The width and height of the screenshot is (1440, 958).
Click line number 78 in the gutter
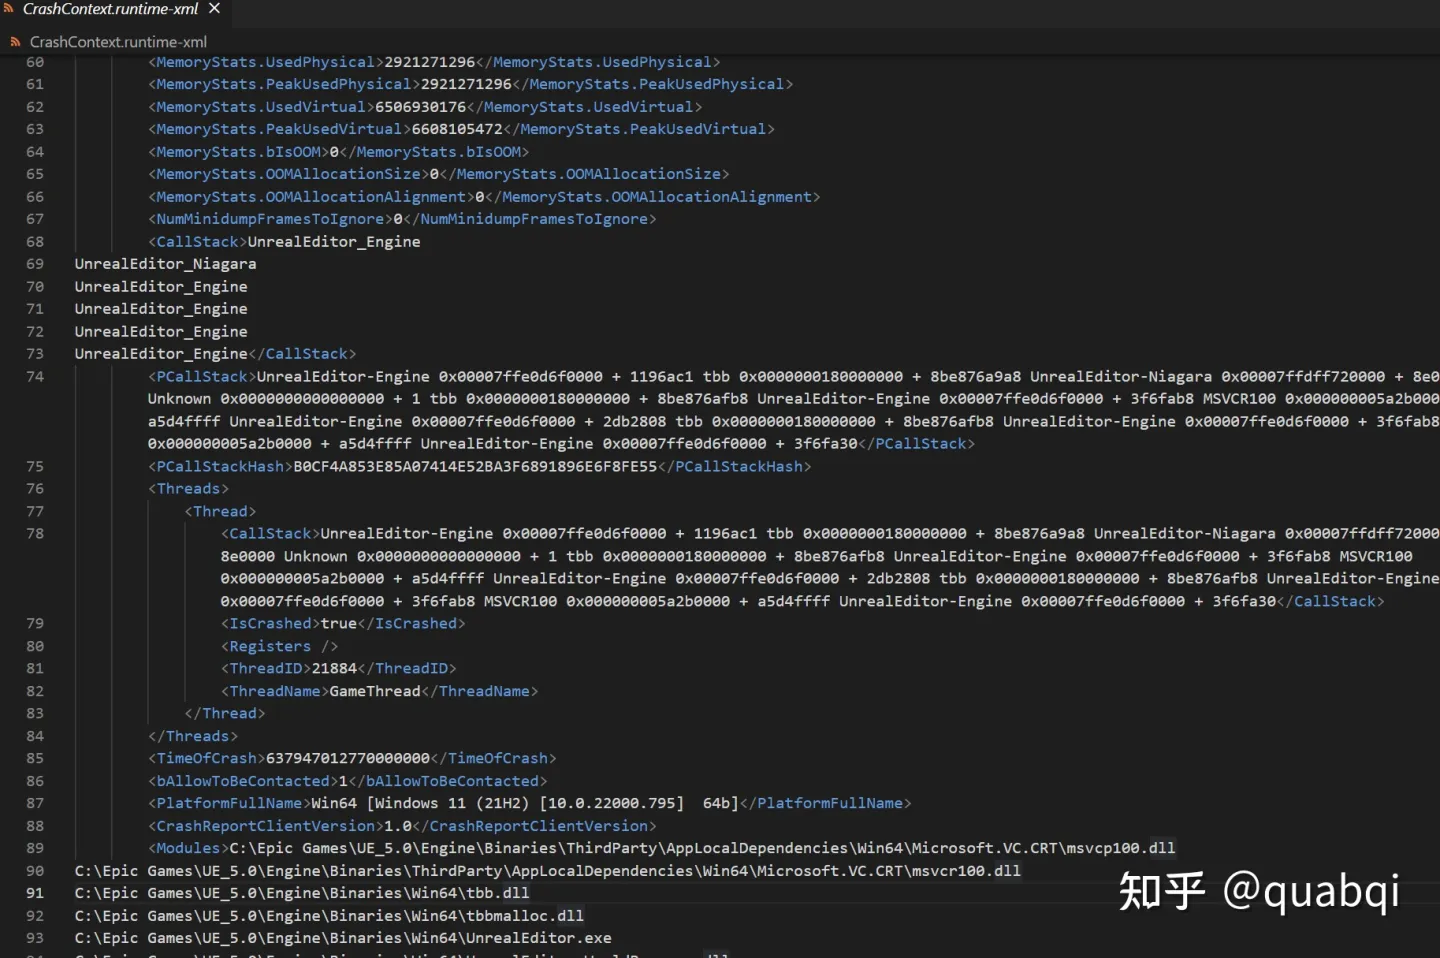(34, 533)
